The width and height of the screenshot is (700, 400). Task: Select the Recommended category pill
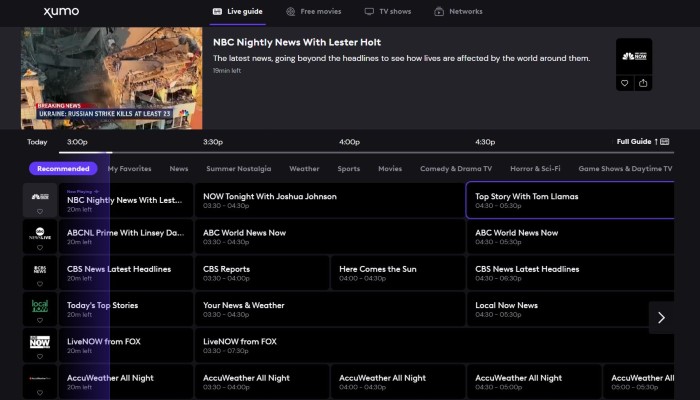(63, 169)
